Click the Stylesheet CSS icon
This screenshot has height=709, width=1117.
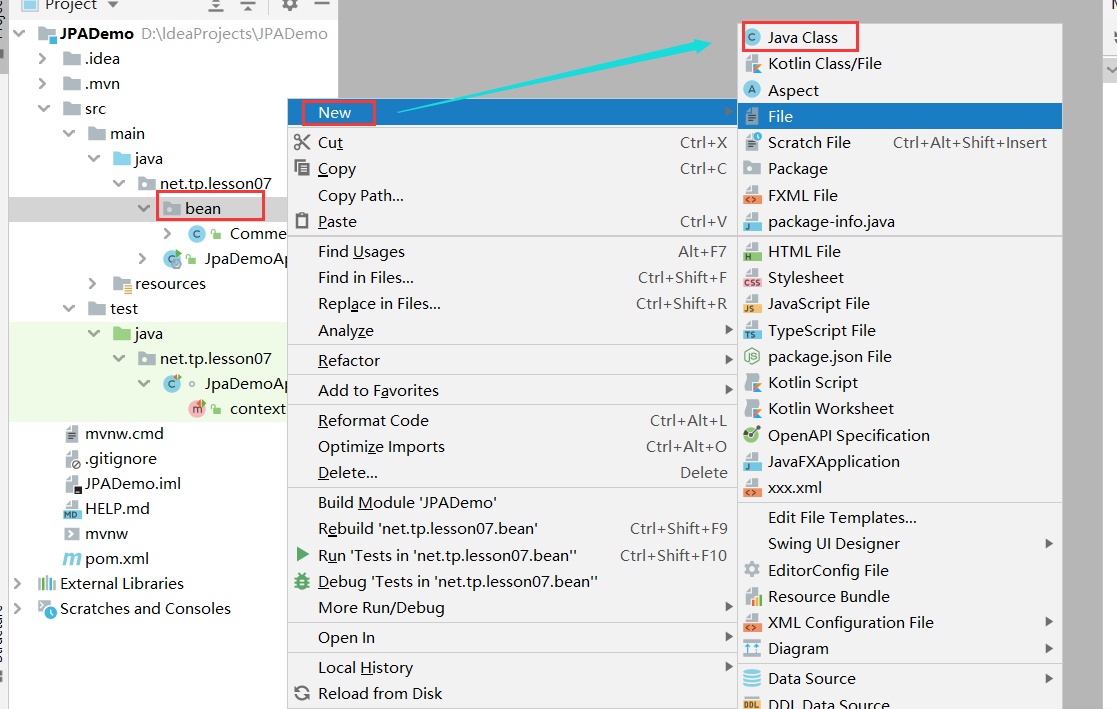(x=752, y=278)
